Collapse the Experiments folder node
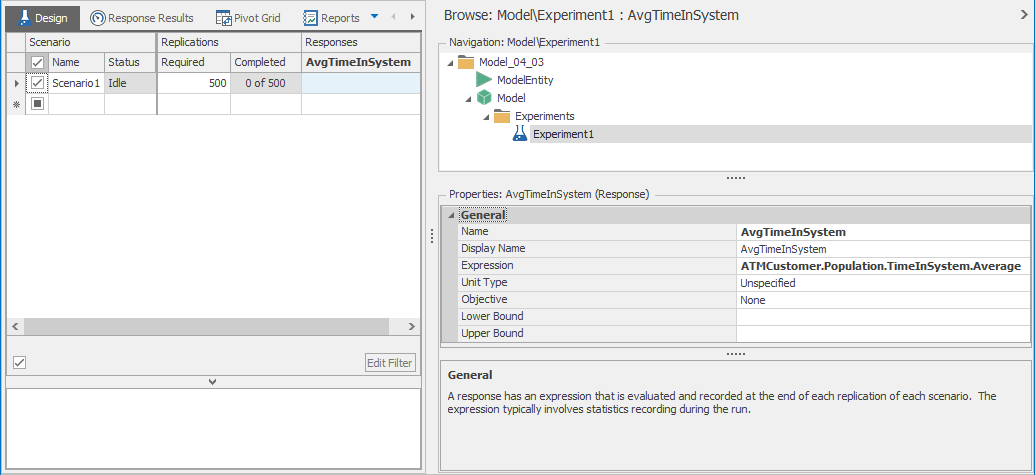 486,117
